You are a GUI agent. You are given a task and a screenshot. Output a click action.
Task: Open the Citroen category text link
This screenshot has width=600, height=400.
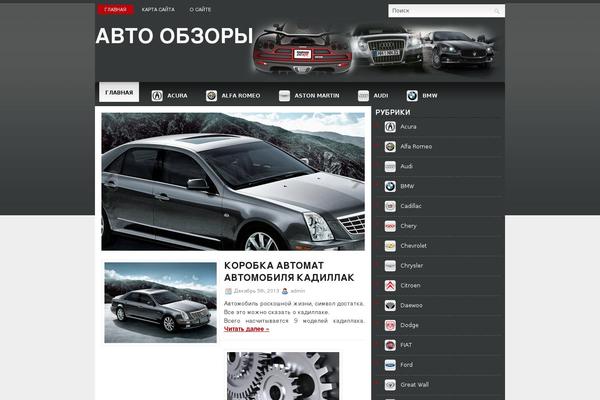point(410,286)
